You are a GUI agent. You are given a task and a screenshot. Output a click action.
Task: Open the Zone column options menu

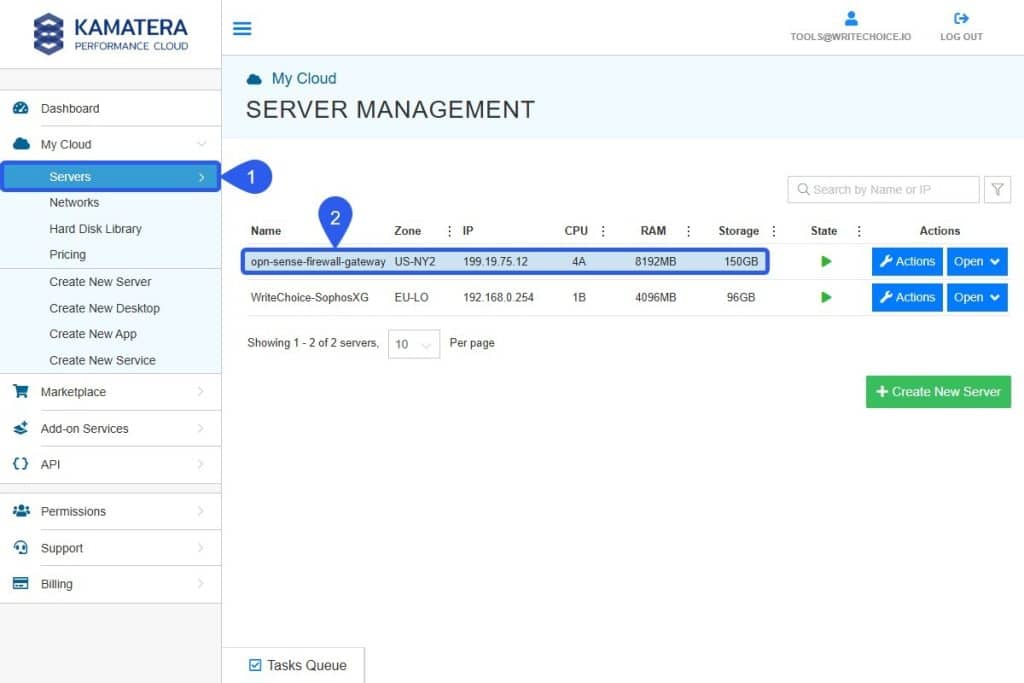coord(449,231)
